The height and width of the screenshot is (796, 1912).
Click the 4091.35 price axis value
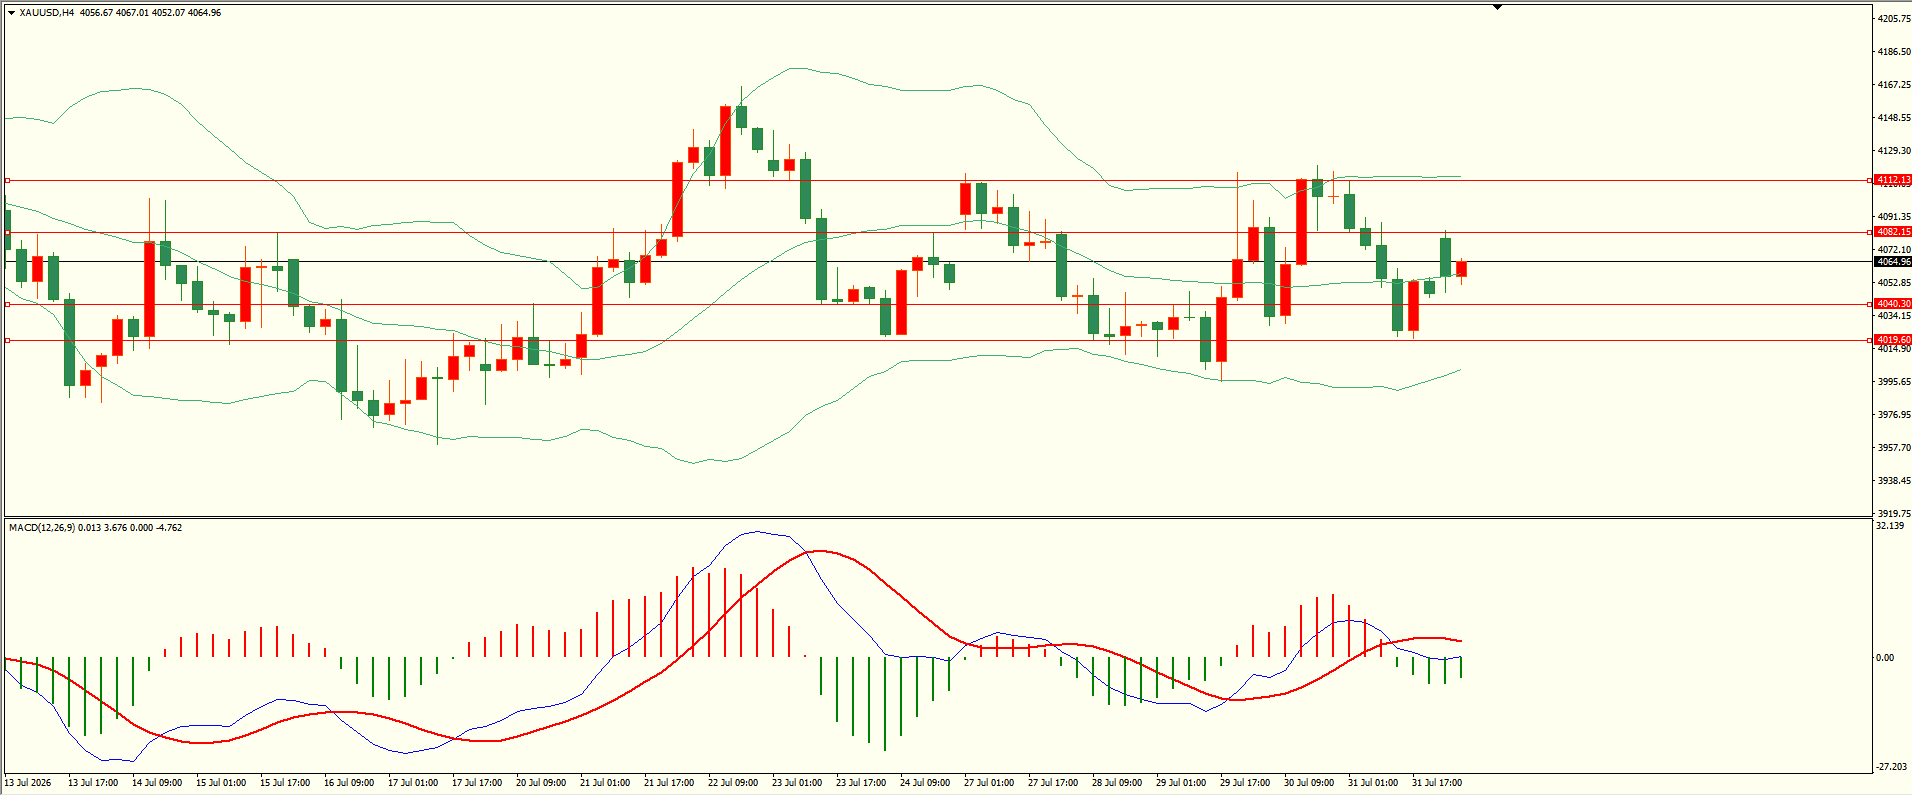coord(1894,217)
